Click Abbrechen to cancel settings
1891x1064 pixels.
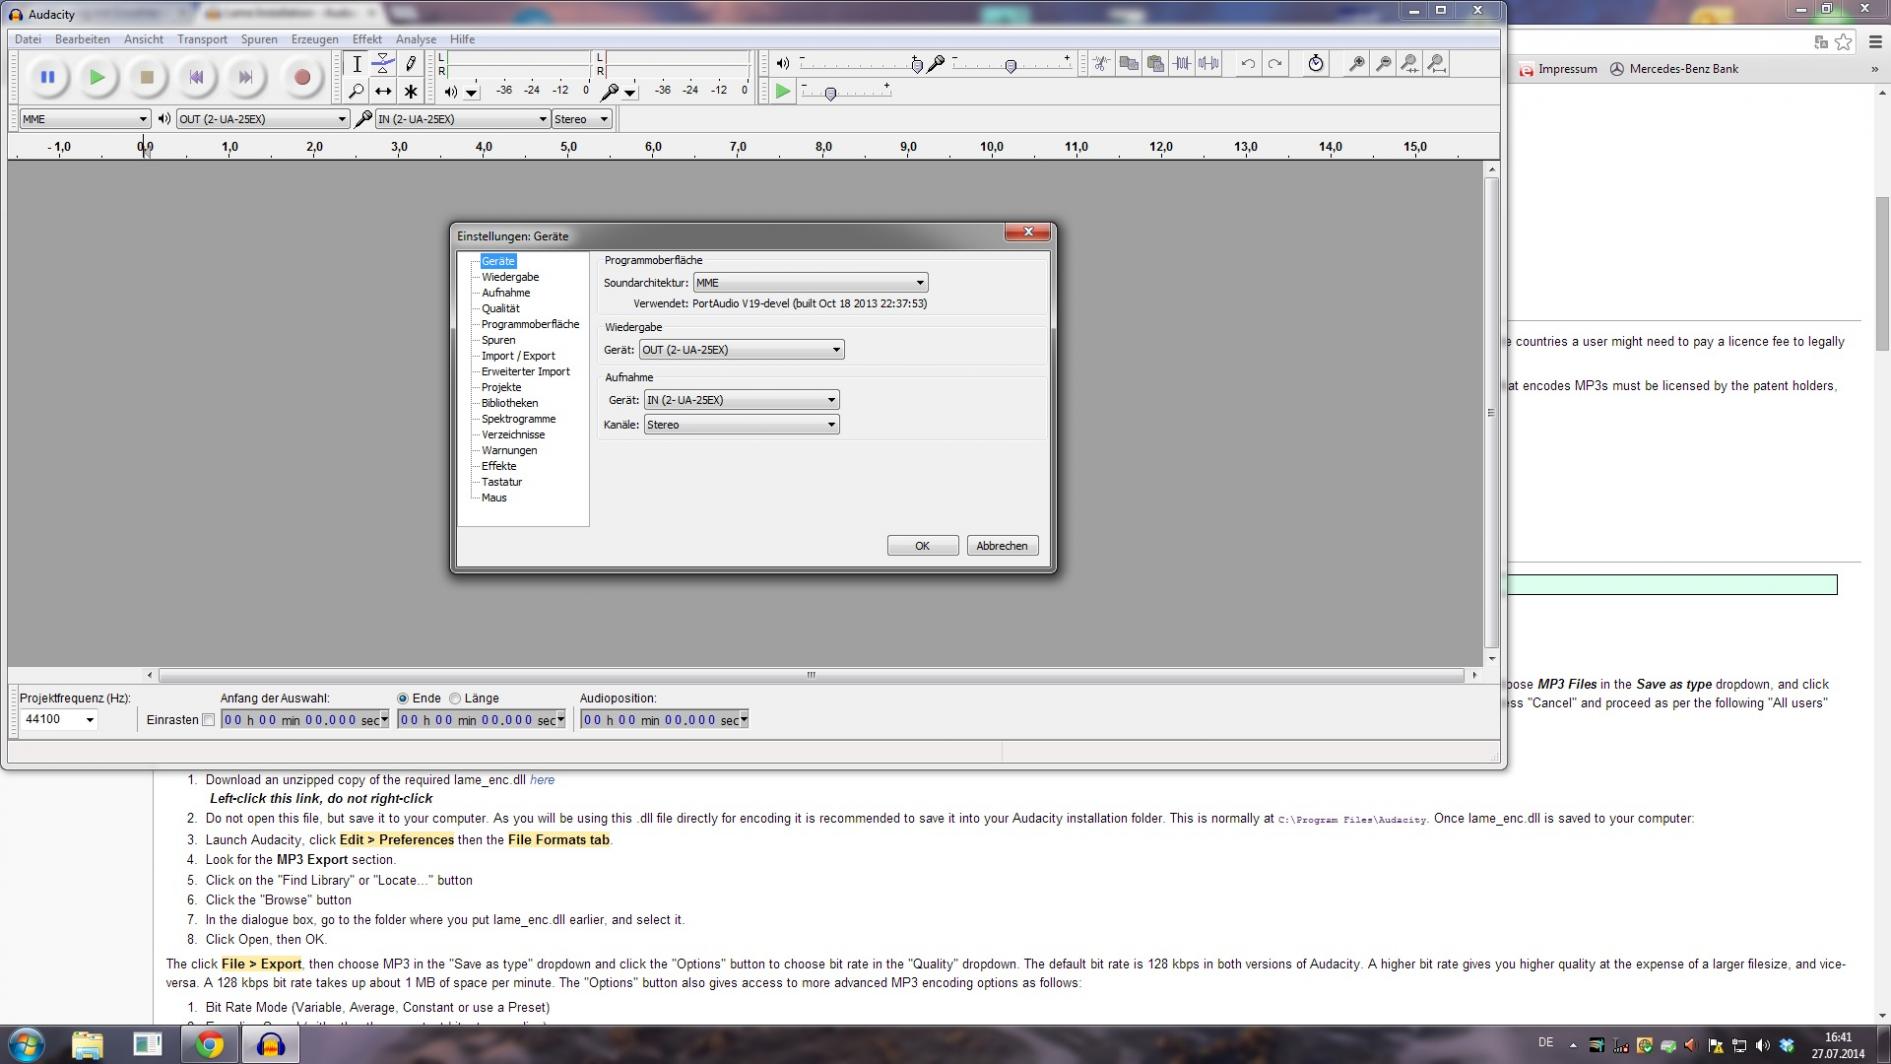(x=1002, y=546)
